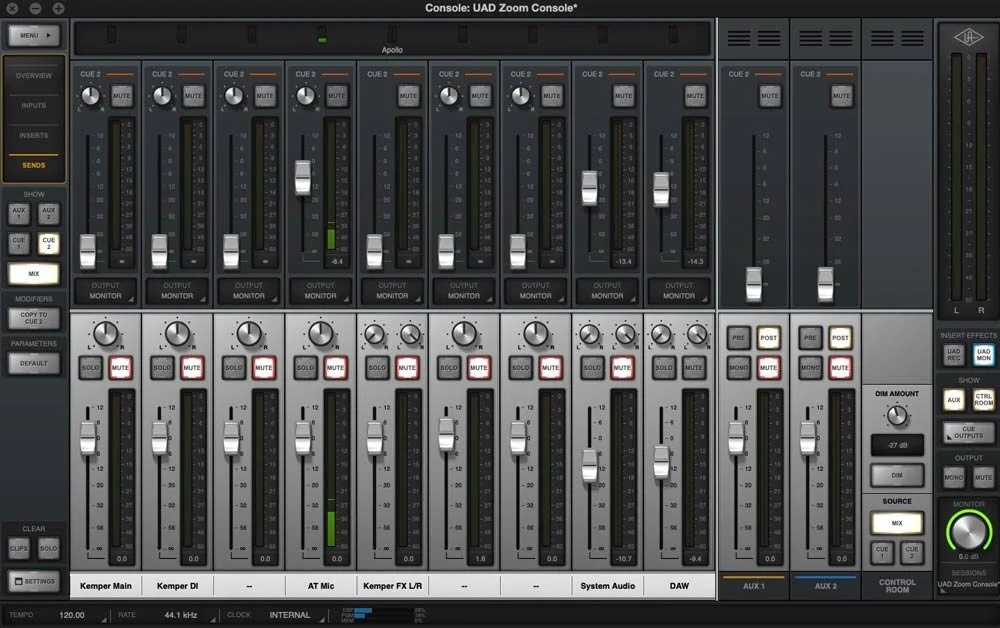Click the MONITOR level knob

[968, 530]
